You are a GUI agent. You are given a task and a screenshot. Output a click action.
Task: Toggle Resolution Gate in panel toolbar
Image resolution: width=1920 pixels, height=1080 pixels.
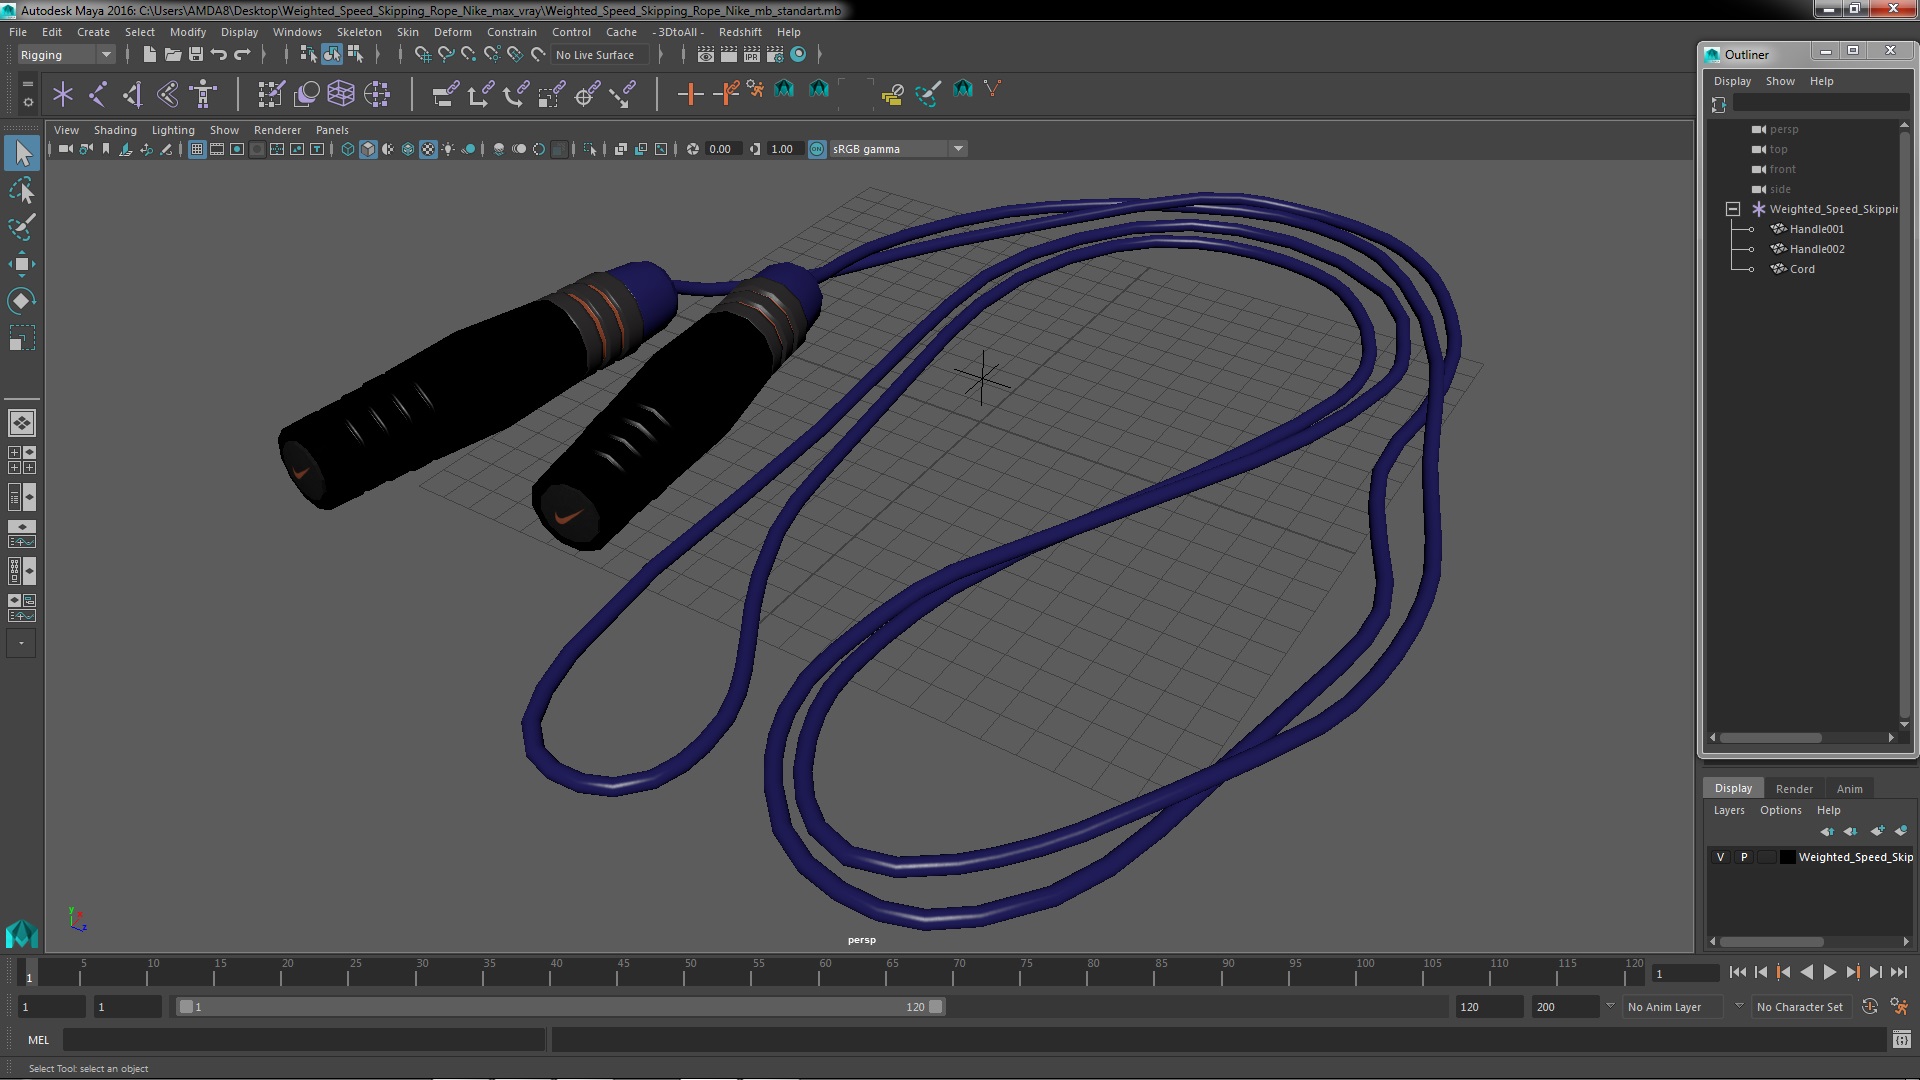tap(237, 150)
